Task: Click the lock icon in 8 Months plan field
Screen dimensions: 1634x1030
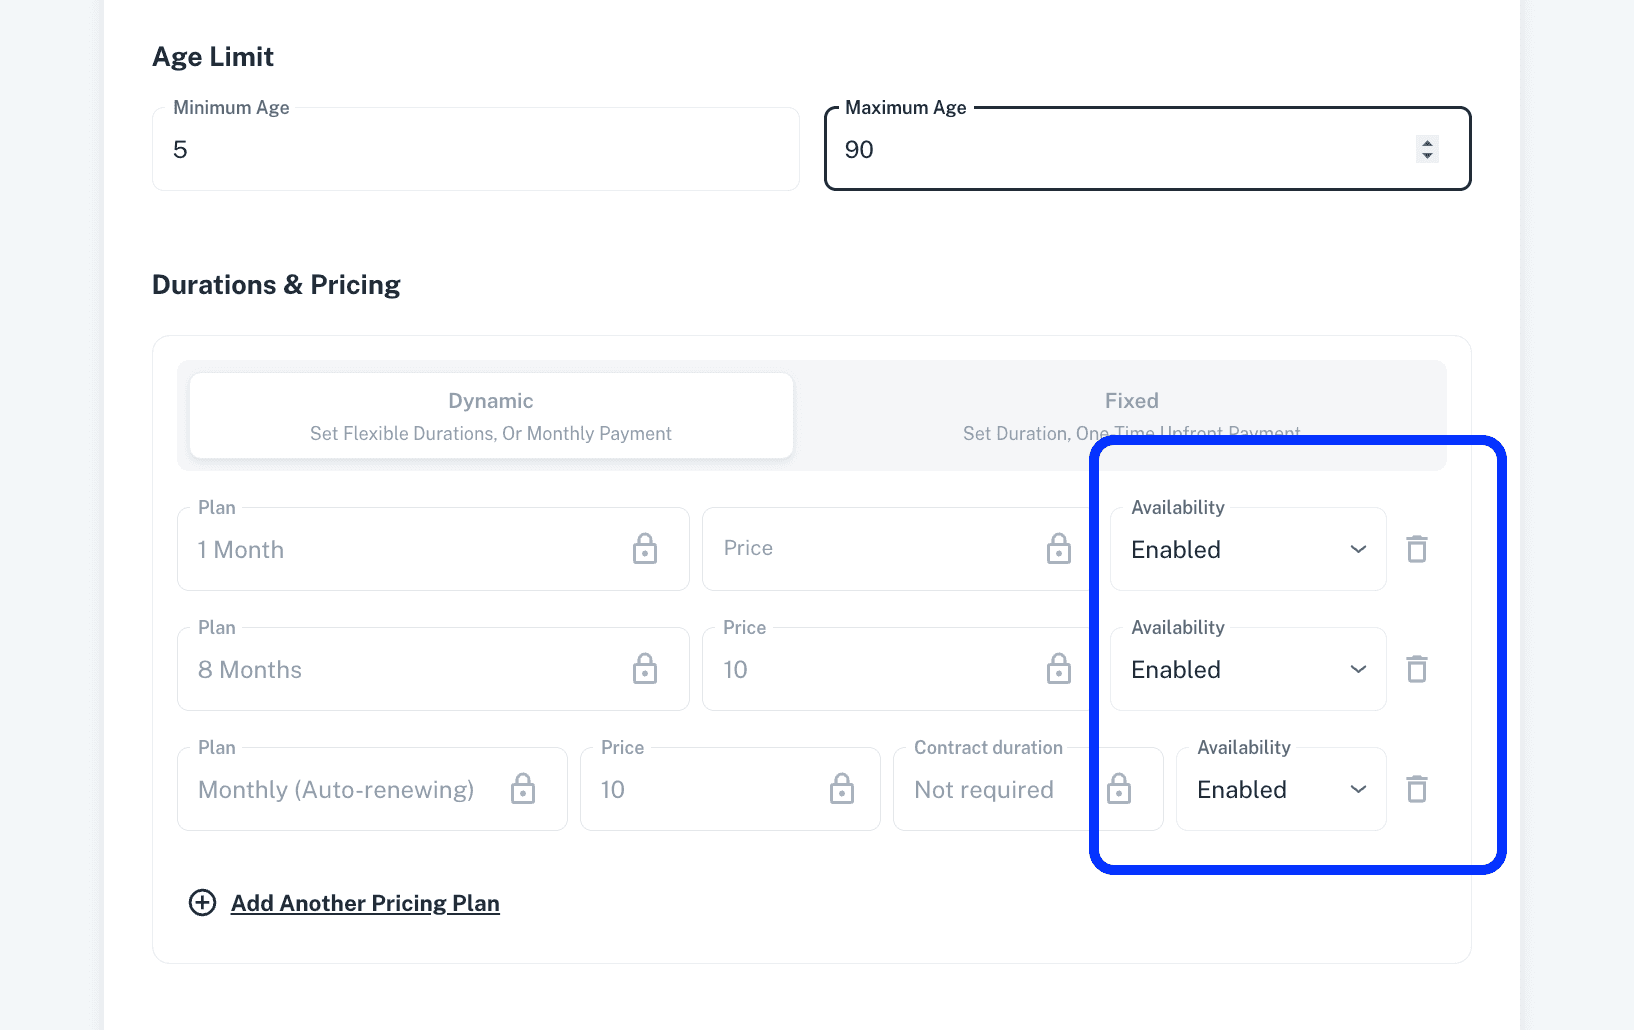Action: 645,669
